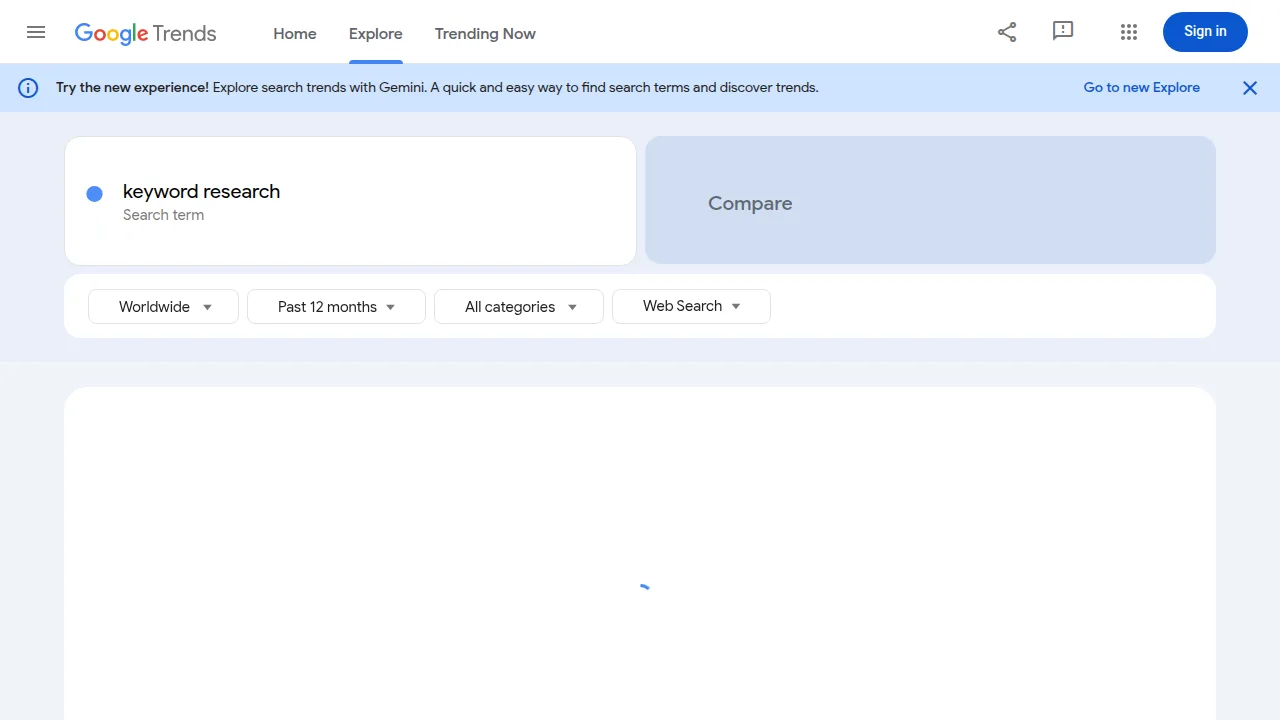Open the send feedback icon
The width and height of the screenshot is (1280, 720).
click(1063, 32)
